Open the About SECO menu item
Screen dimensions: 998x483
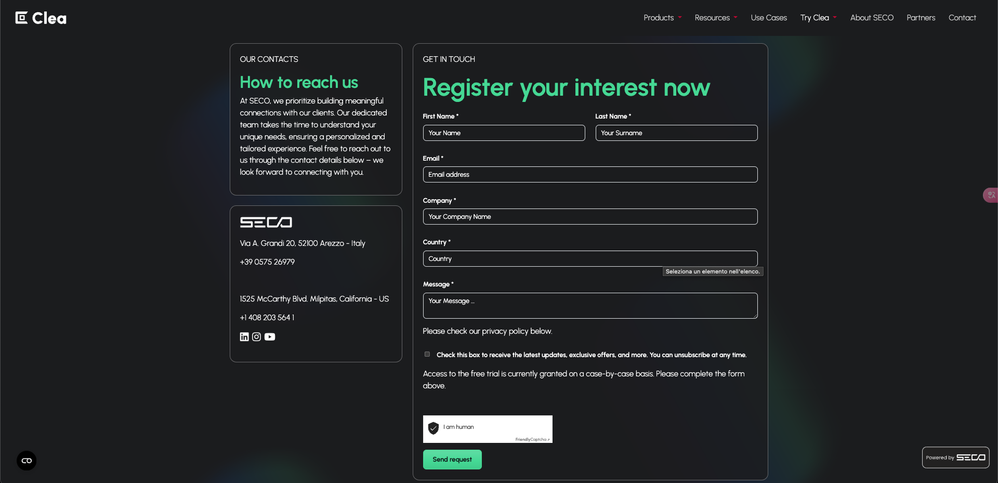point(872,18)
